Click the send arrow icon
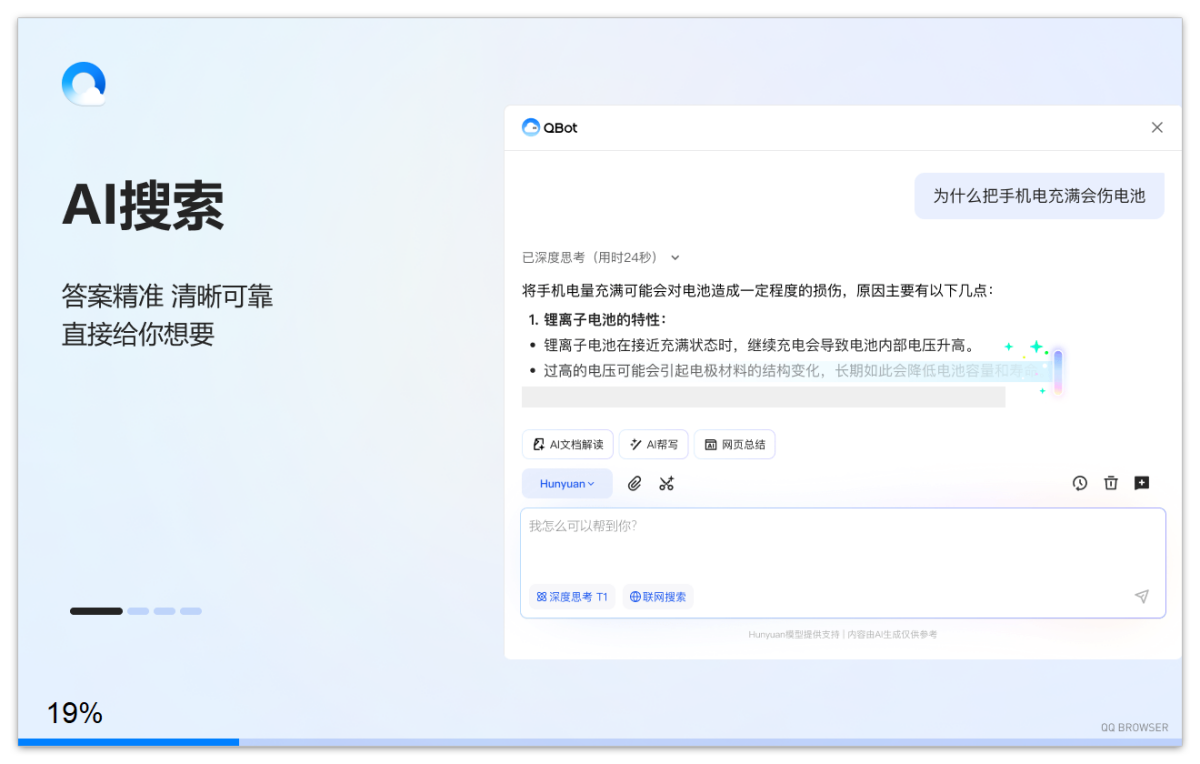 coord(1141,596)
